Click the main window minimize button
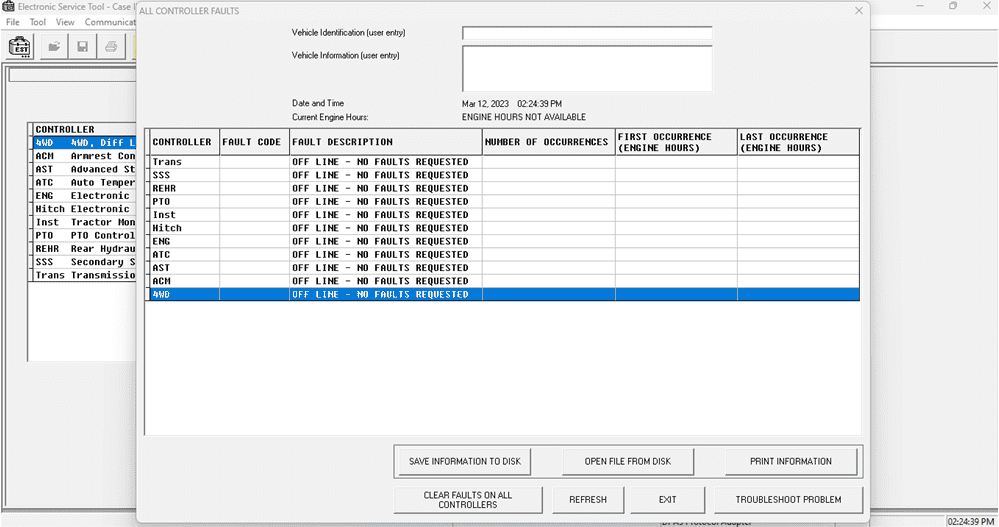 [919, 6]
